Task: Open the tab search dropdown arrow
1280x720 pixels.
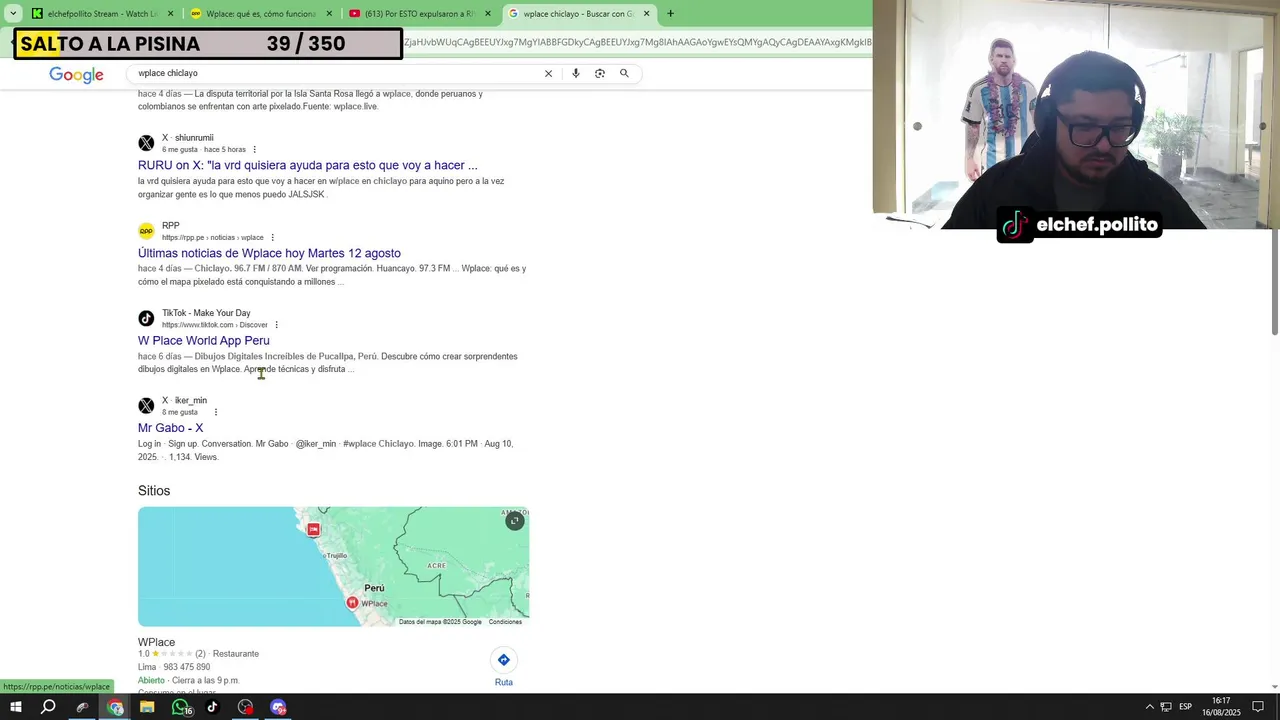Action: (13, 14)
